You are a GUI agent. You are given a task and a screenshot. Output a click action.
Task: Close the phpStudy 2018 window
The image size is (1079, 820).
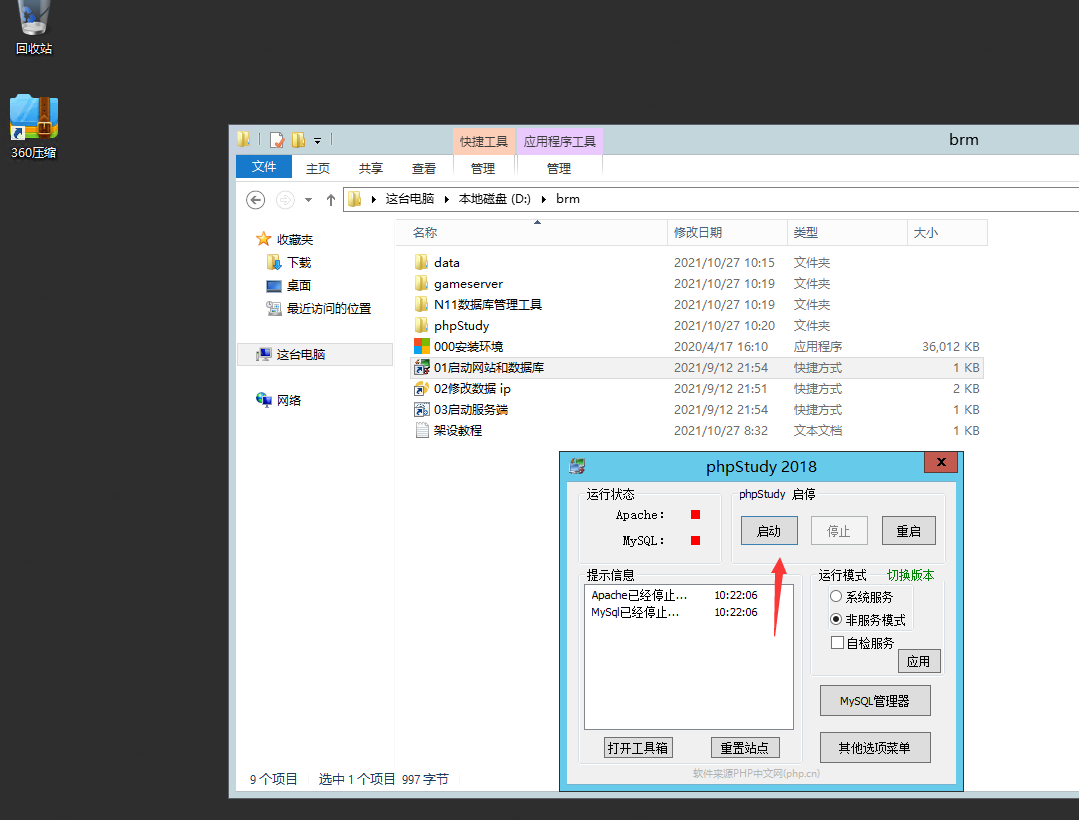pyautogui.click(x=941, y=462)
